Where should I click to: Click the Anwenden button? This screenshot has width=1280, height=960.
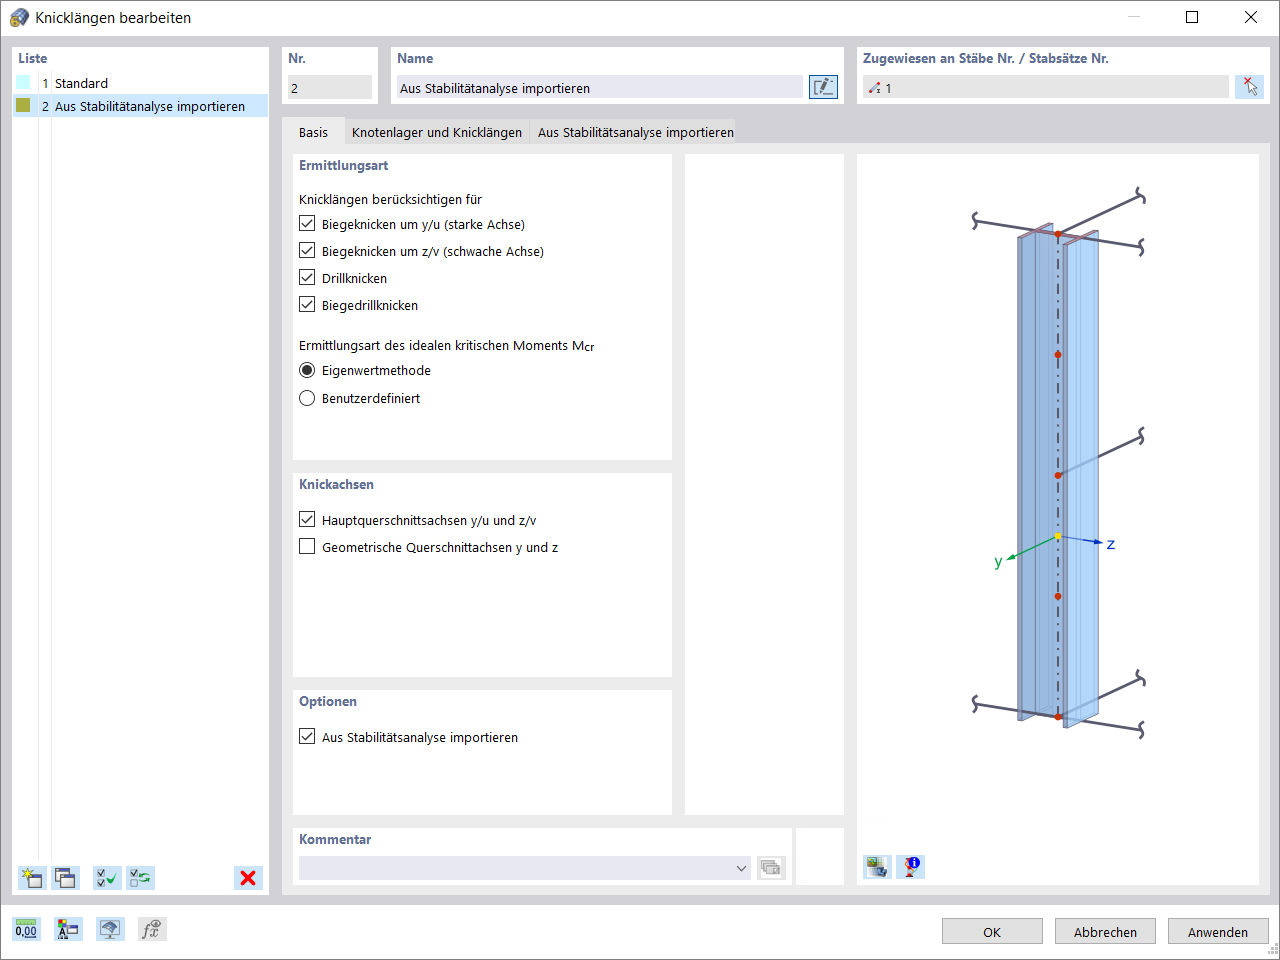[1218, 932]
